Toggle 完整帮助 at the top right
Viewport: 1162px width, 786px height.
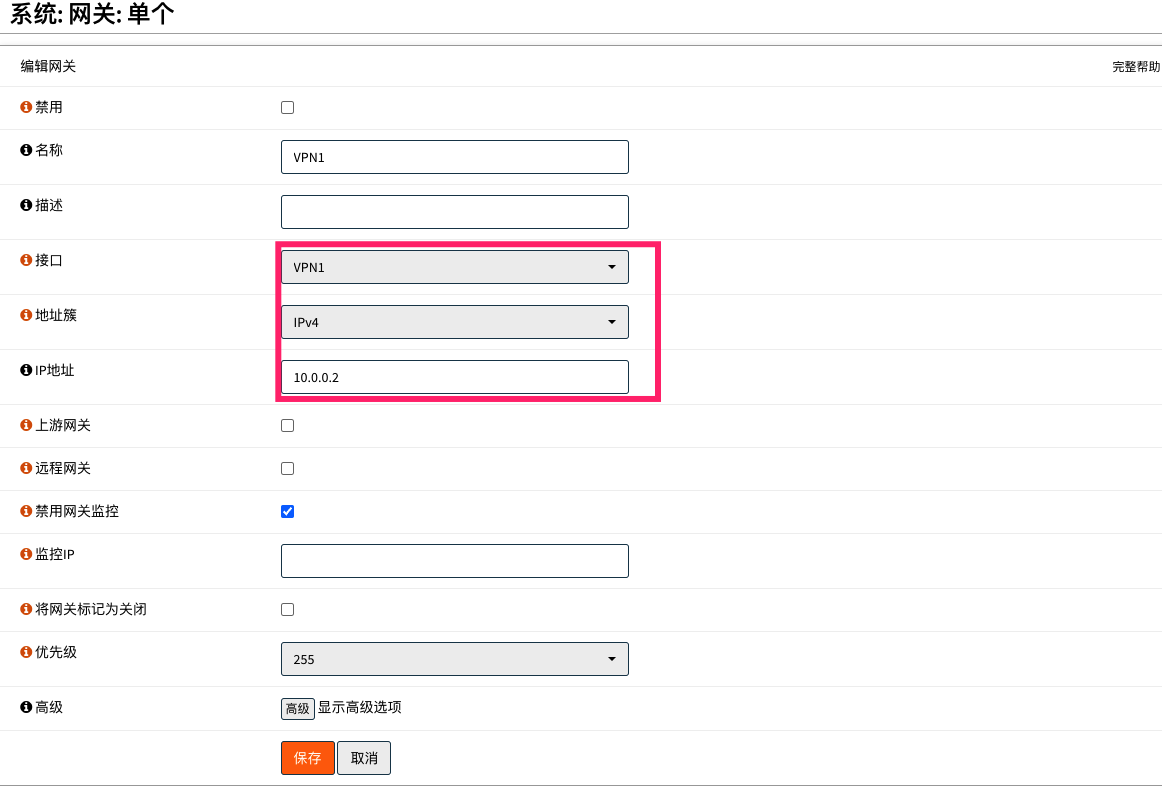click(1135, 67)
